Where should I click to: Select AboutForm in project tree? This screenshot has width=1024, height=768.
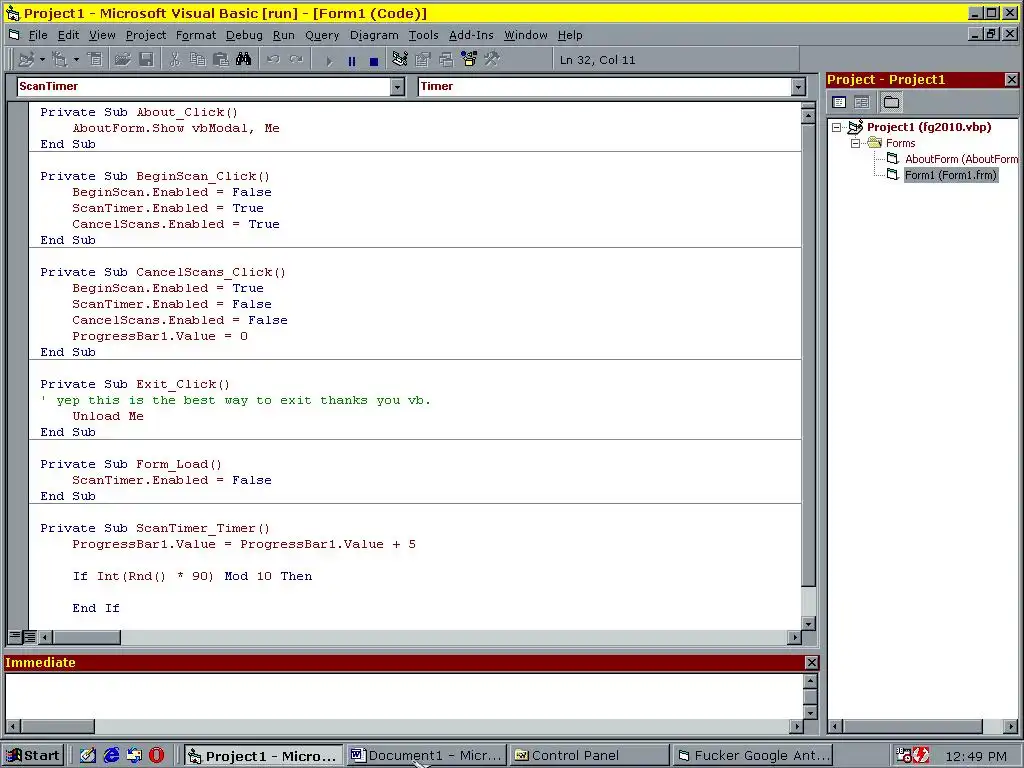tap(961, 159)
